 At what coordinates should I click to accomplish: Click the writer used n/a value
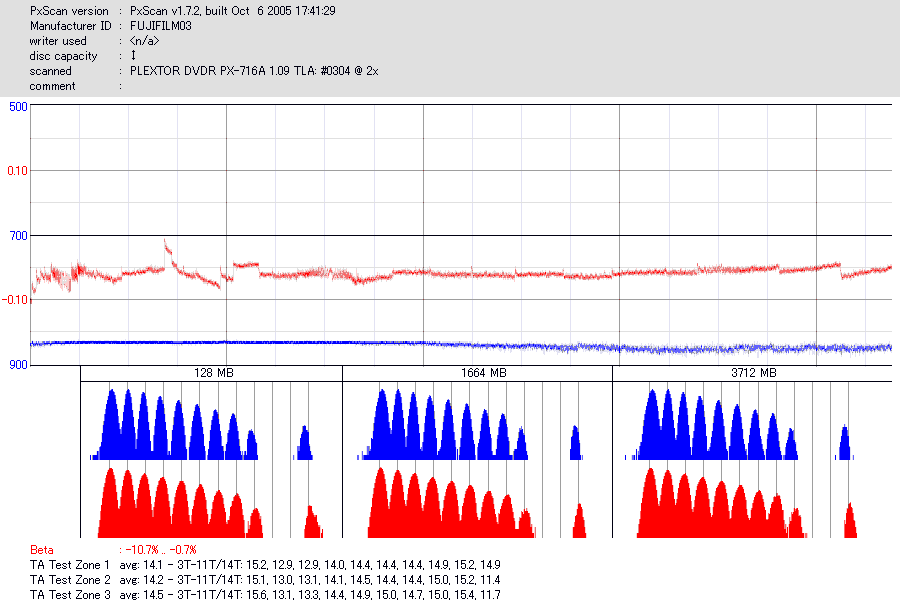(x=144, y=41)
